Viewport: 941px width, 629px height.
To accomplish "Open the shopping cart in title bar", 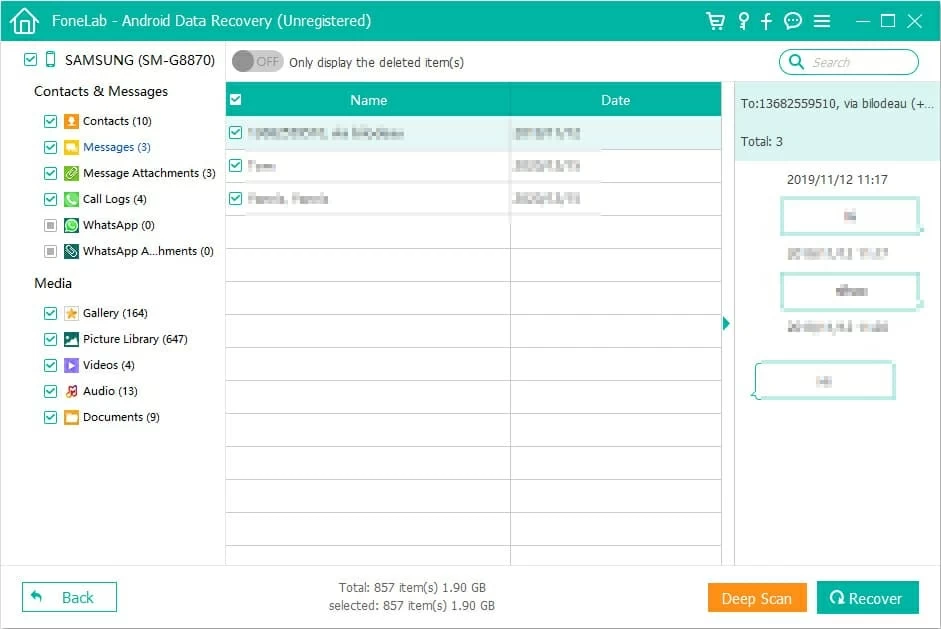I will 716,20.
